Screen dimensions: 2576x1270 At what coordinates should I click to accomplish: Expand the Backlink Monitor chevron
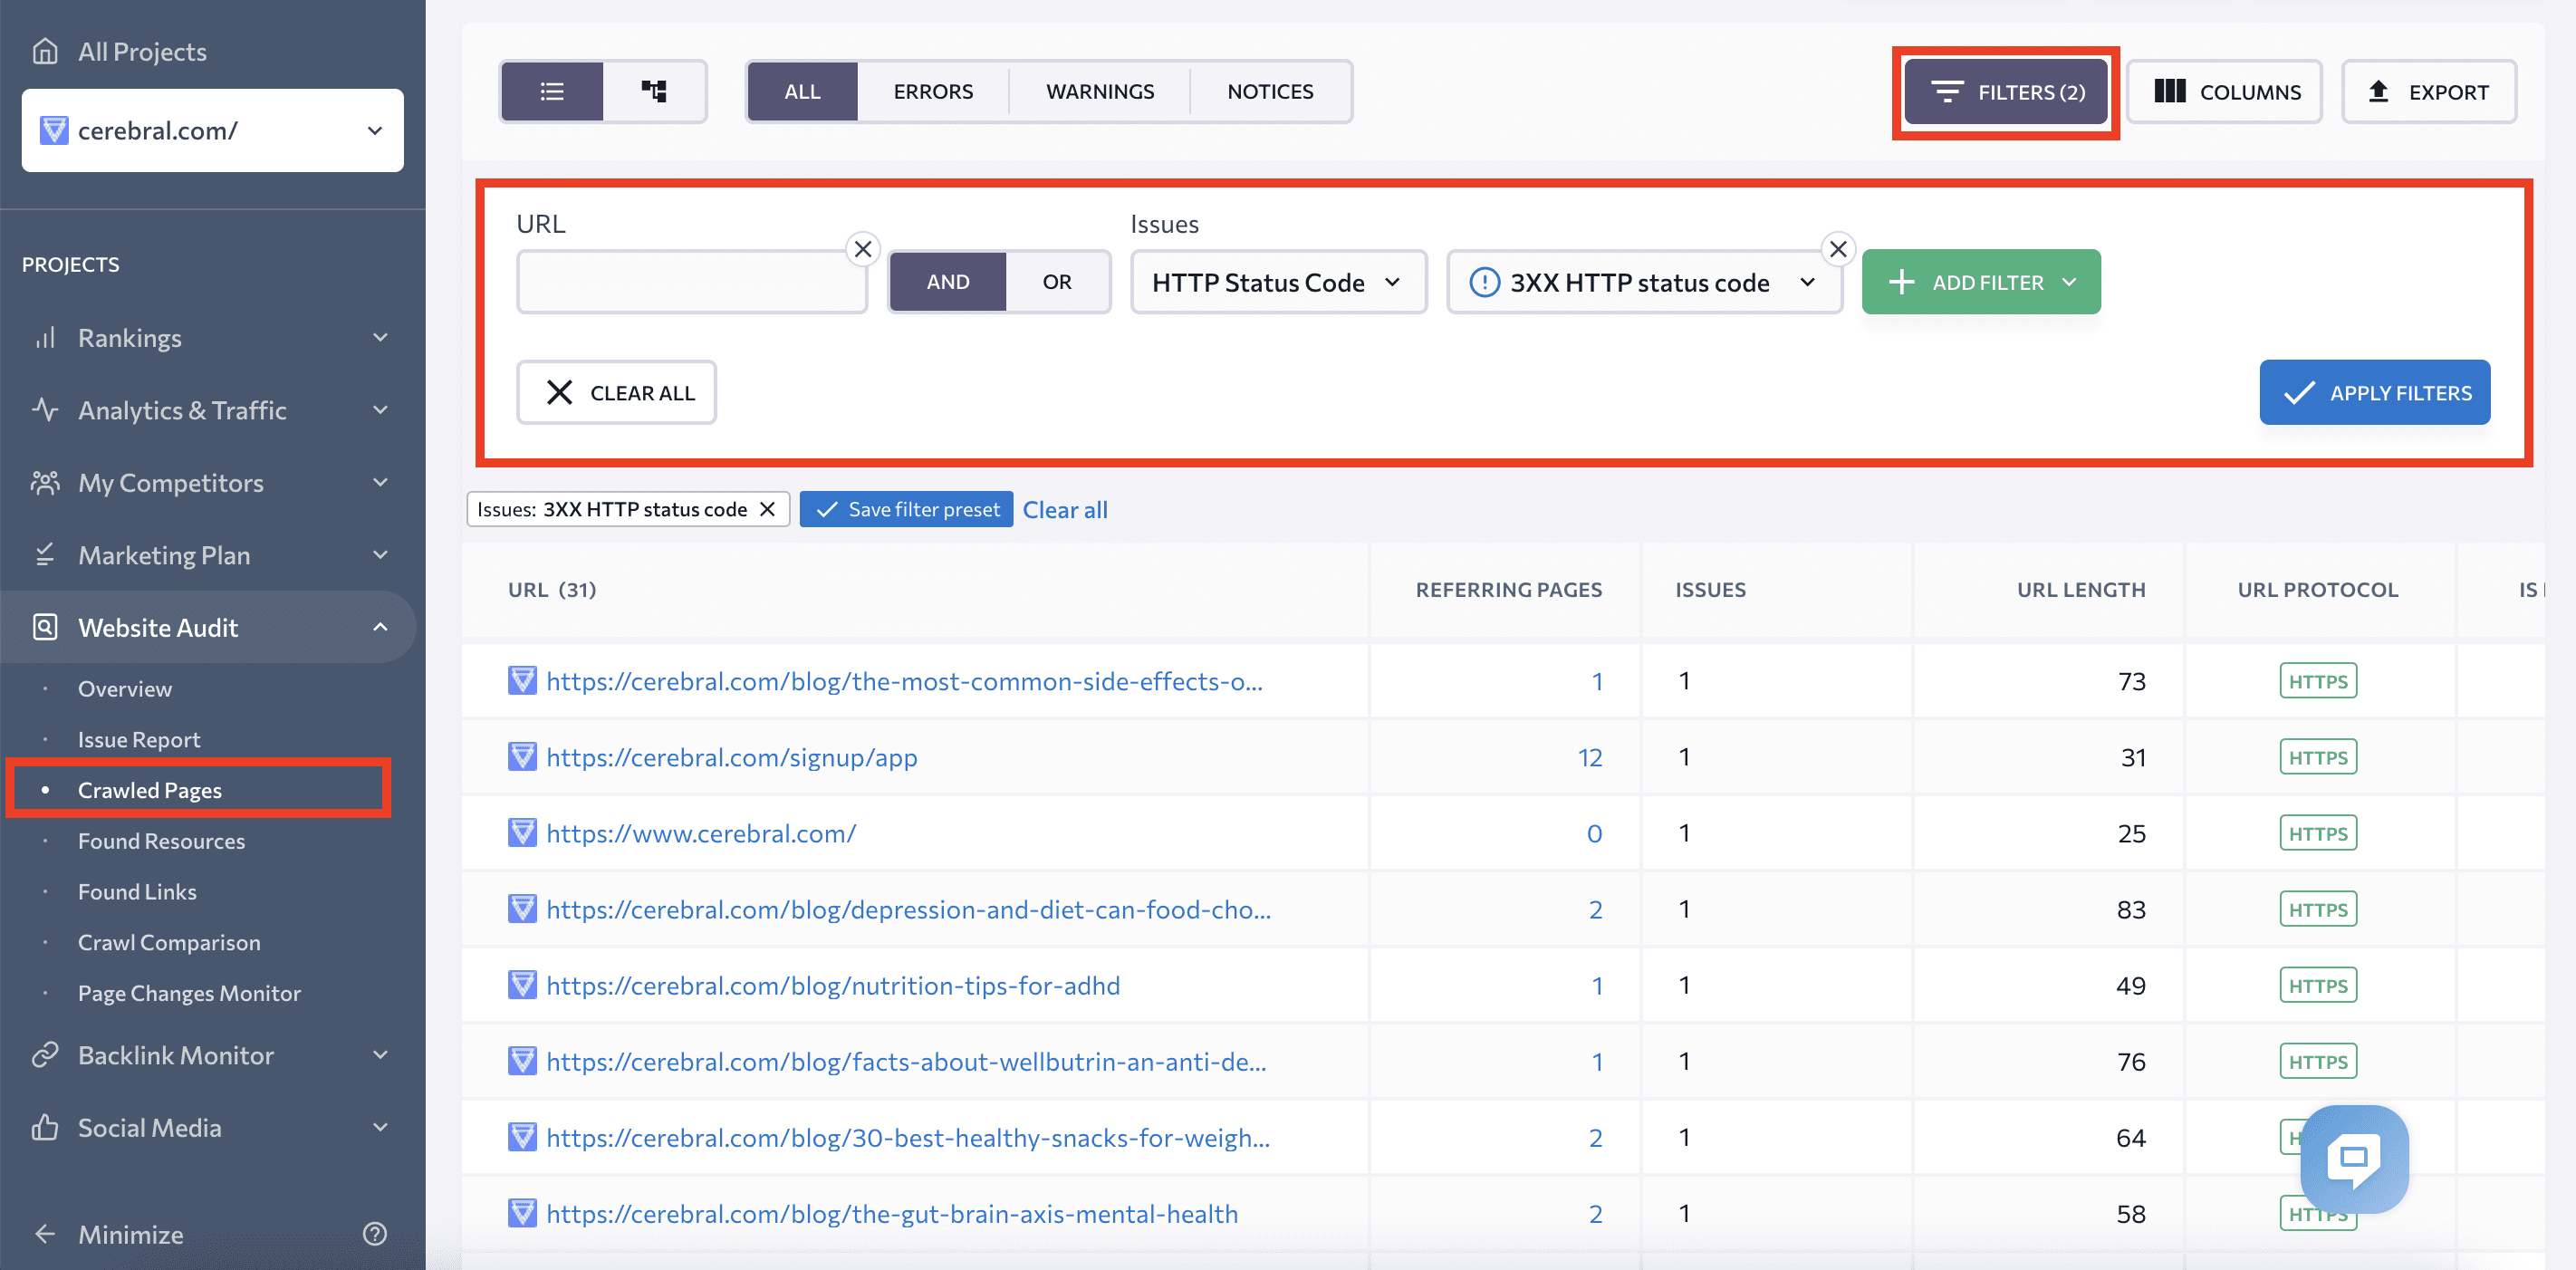coord(380,1055)
